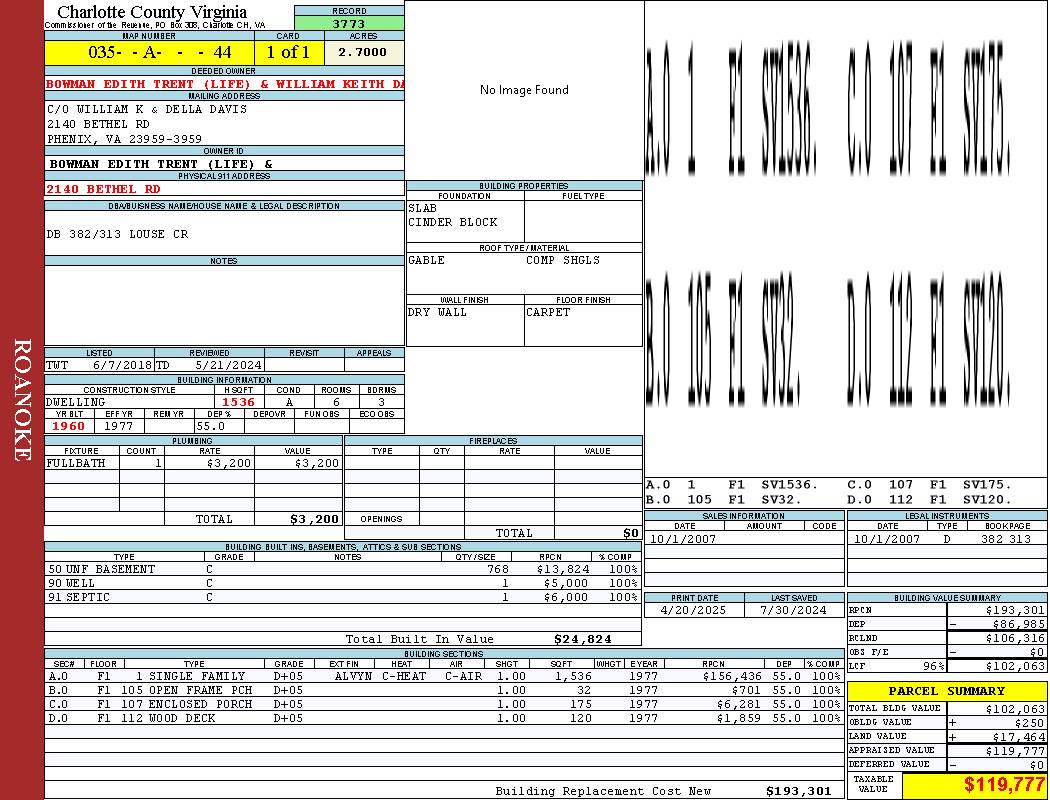Image resolution: width=1050 pixels, height=800 pixels.
Task: Click OBLDG value $250
Action: tap(1029, 723)
